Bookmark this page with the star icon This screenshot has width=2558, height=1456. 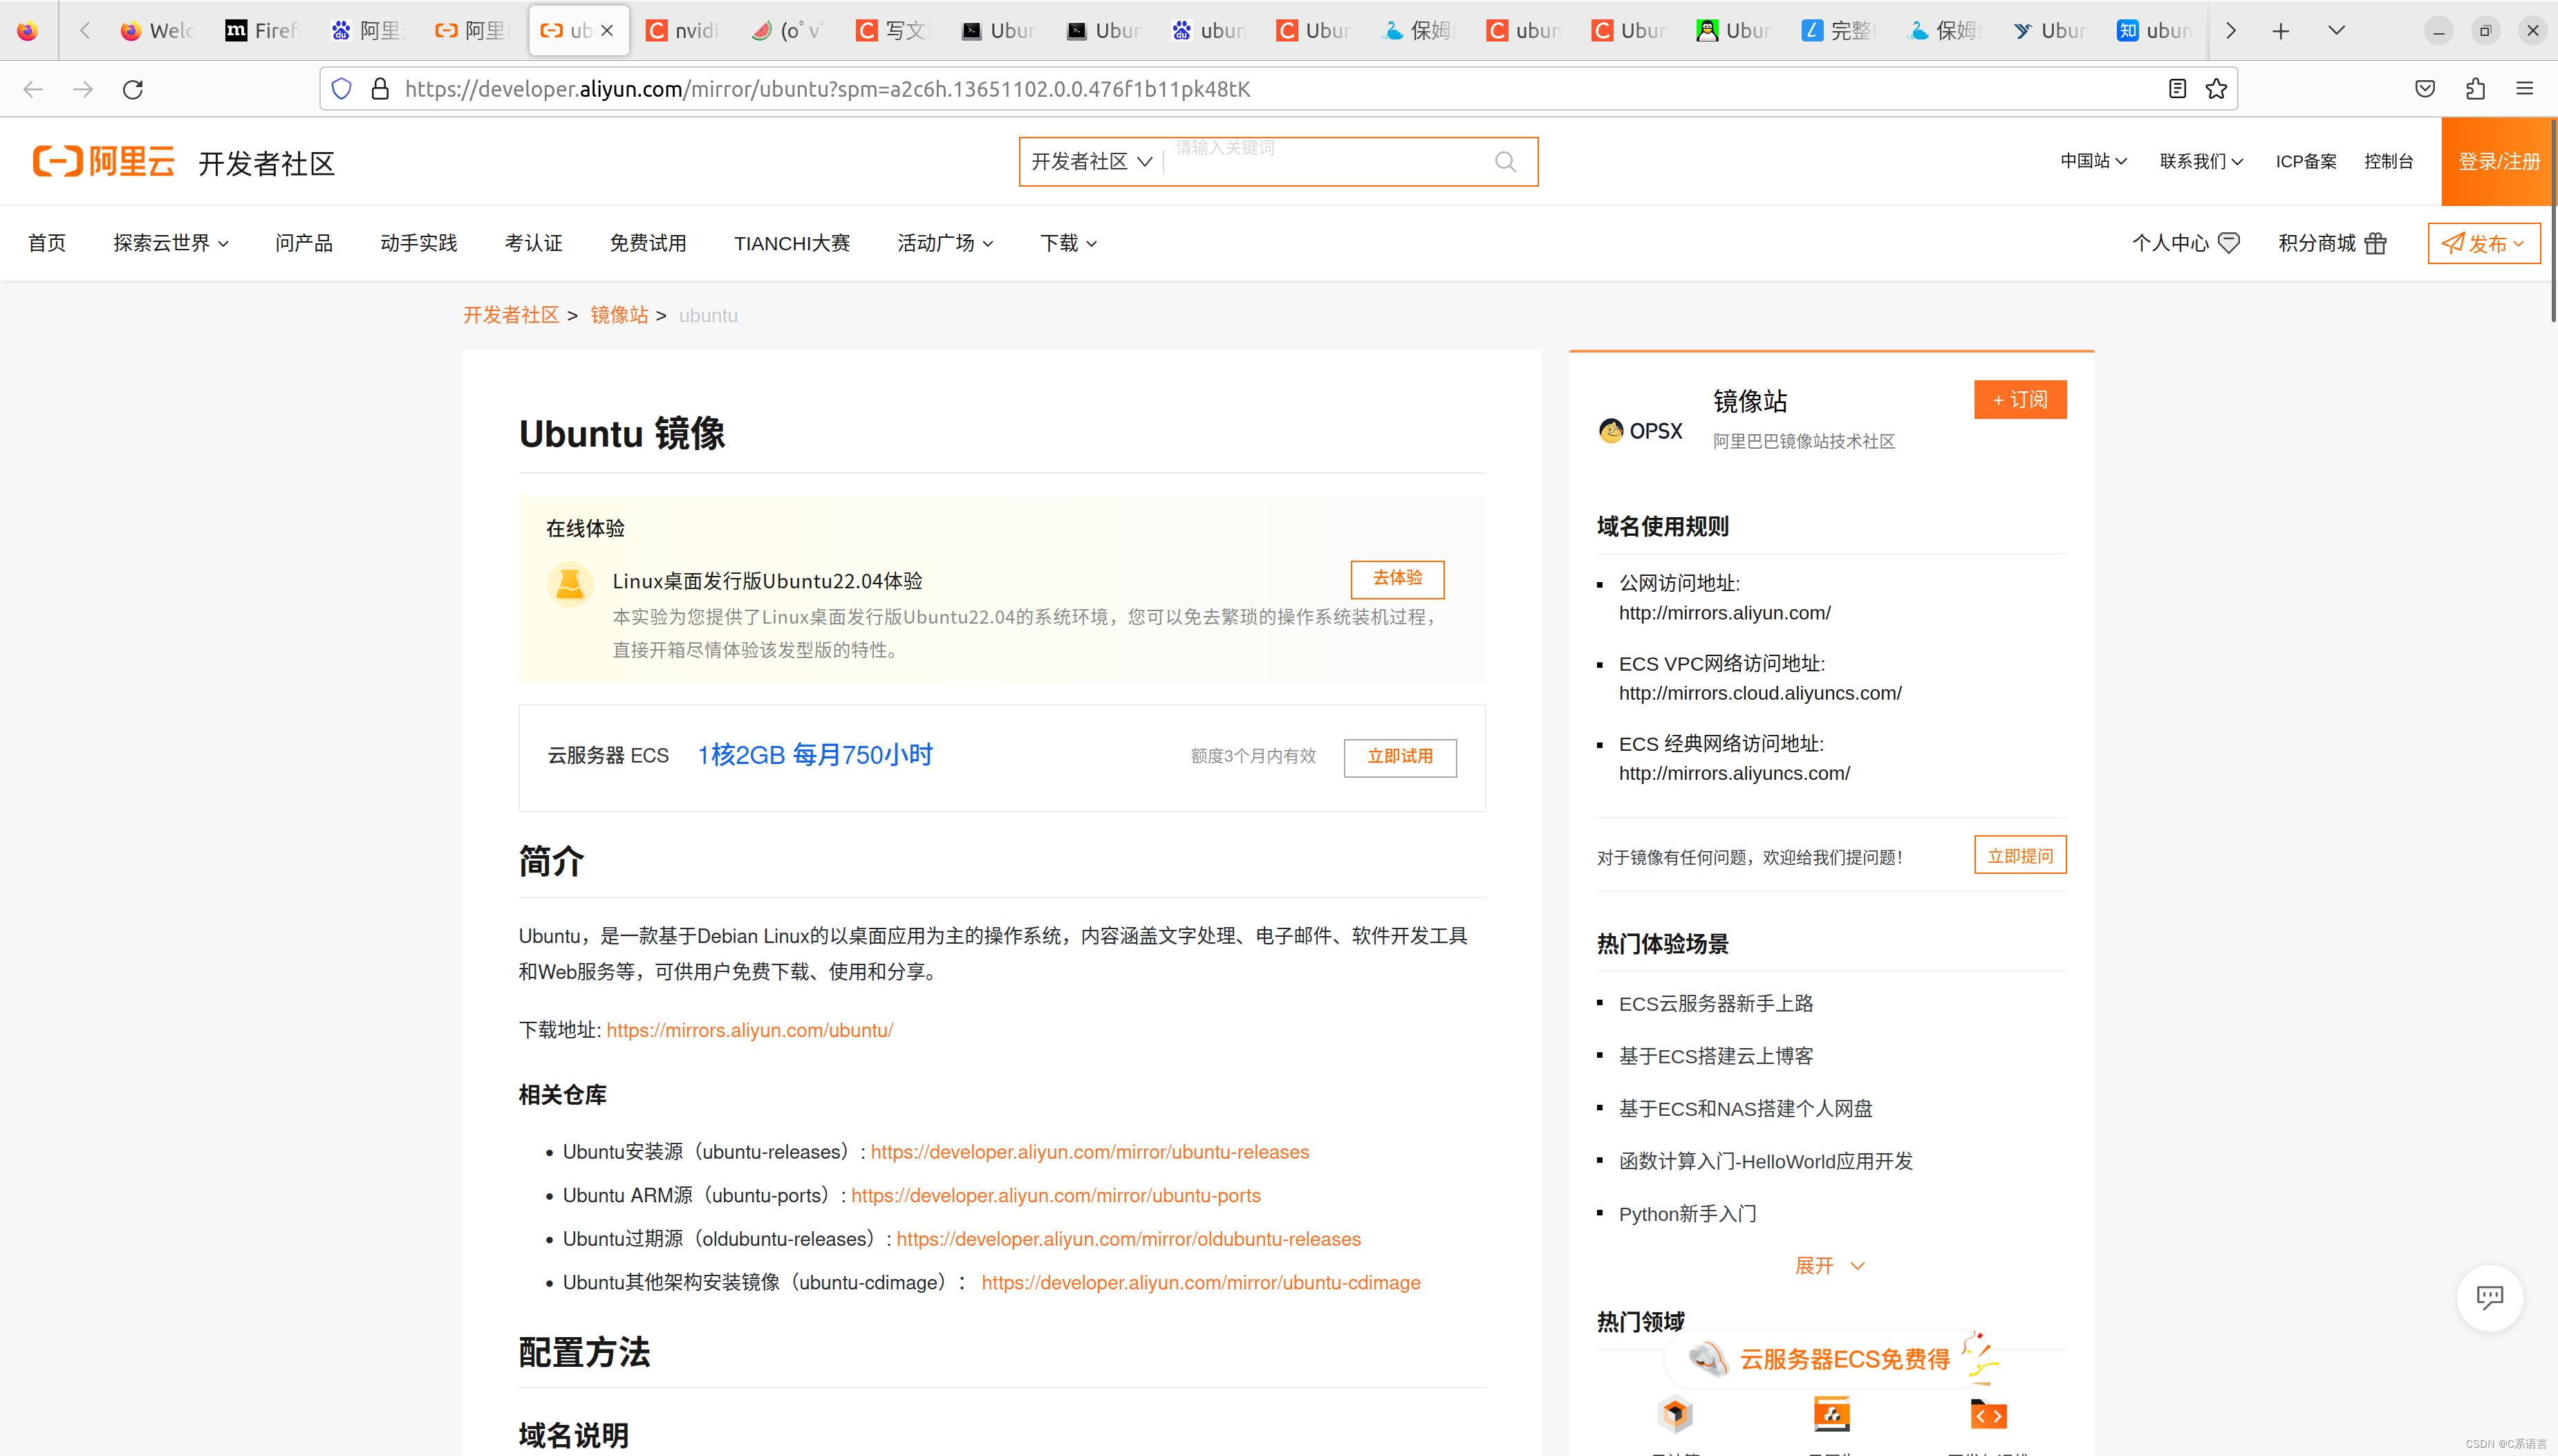2217,89
